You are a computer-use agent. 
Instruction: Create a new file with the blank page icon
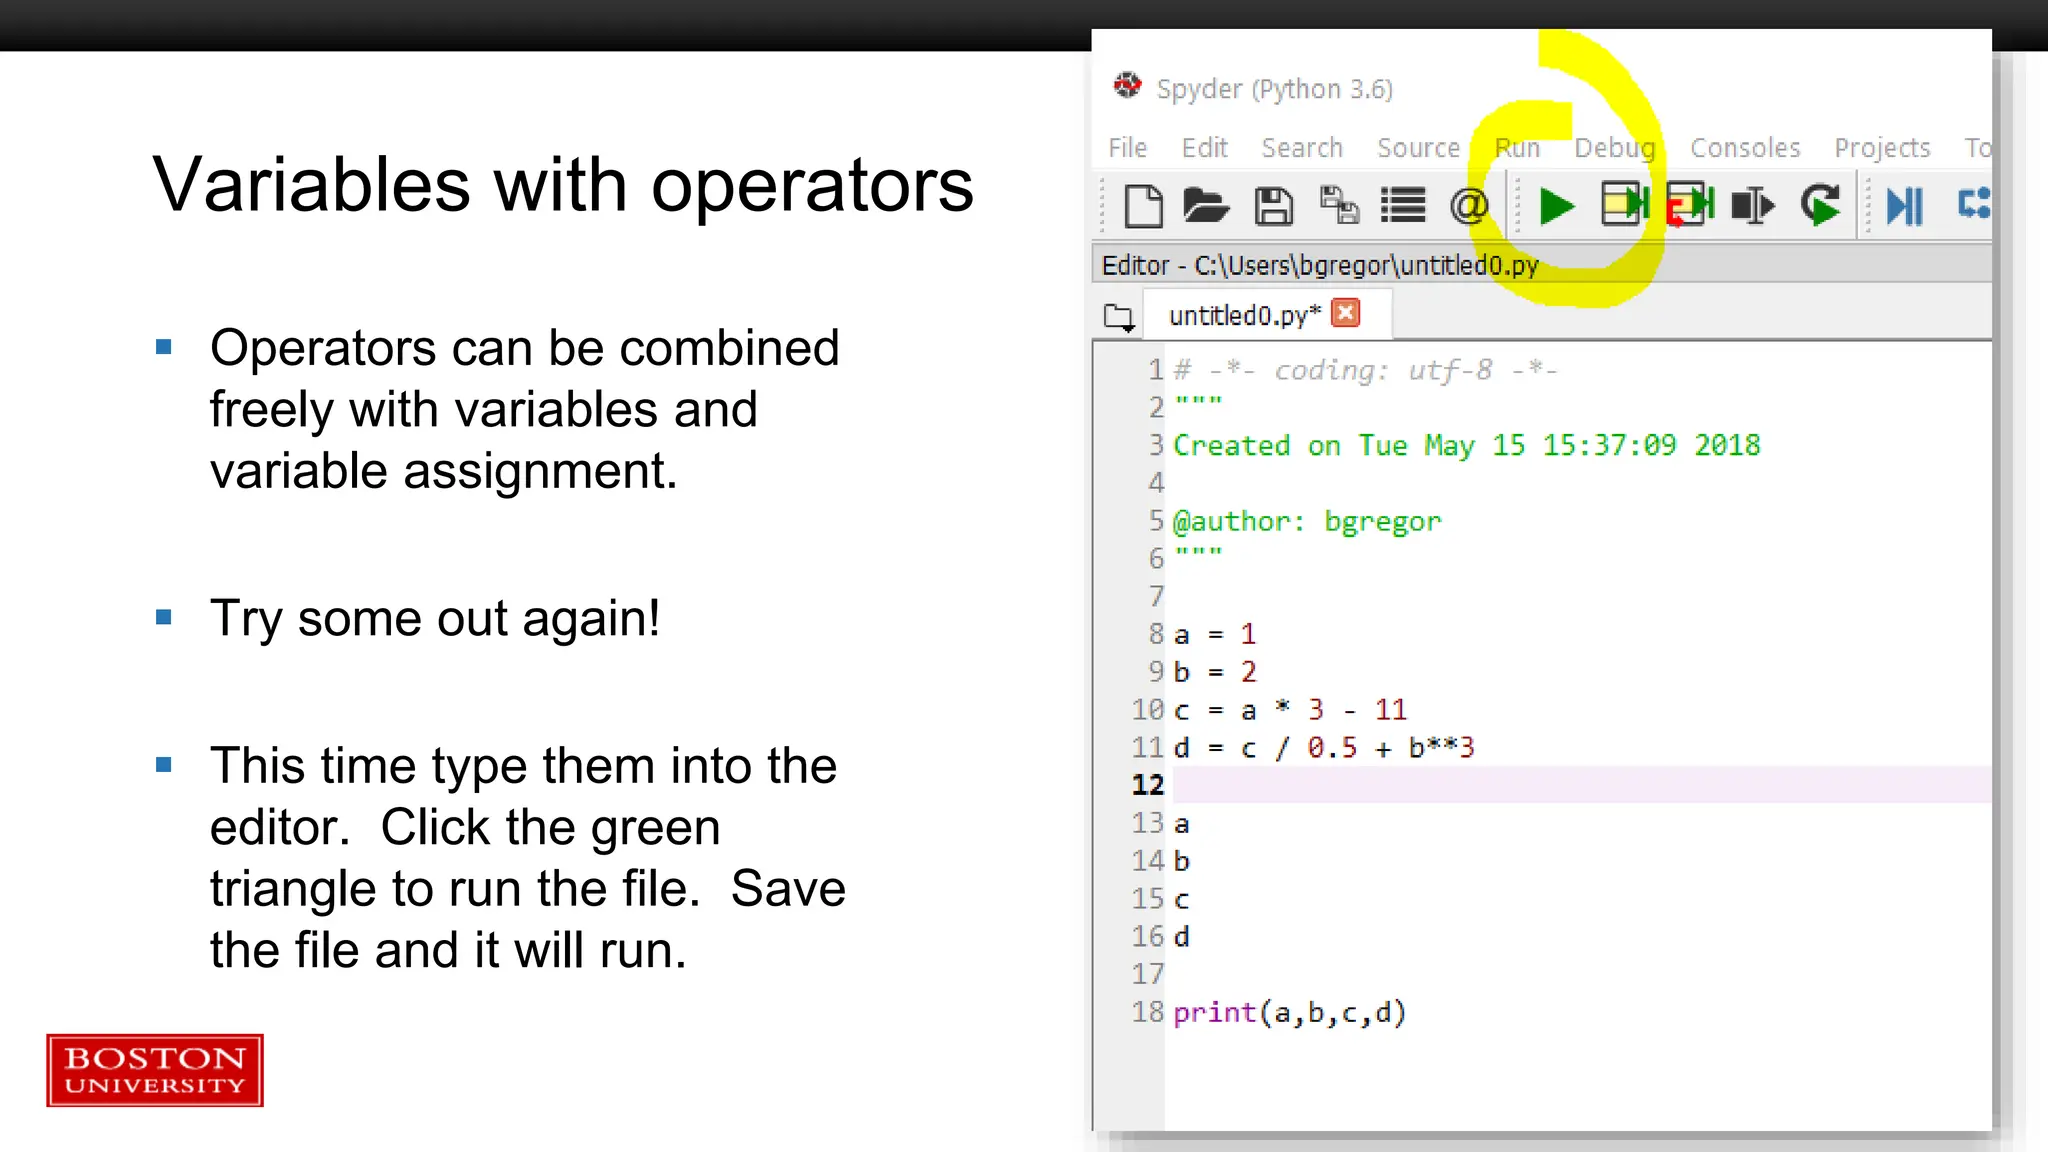click(x=1143, y=206)
